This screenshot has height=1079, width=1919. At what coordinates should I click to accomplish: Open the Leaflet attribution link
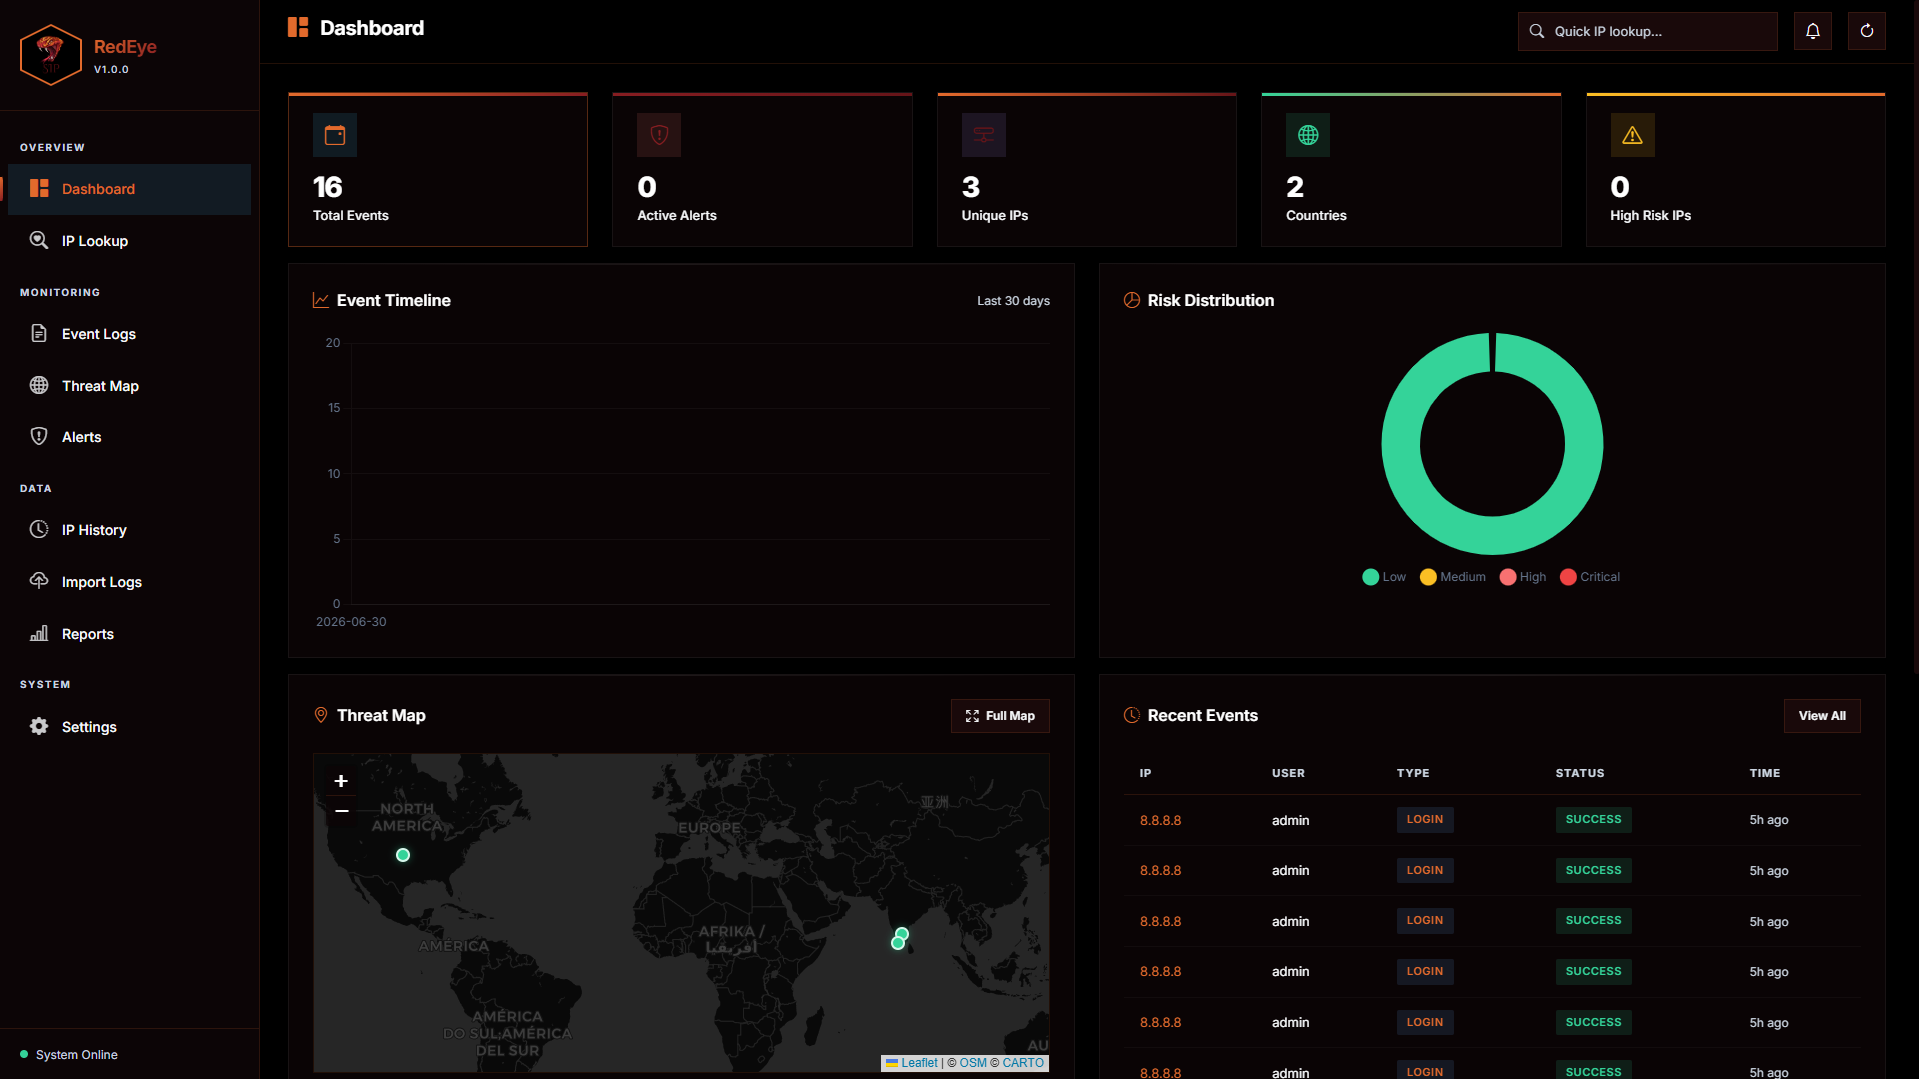[911, 1063]
